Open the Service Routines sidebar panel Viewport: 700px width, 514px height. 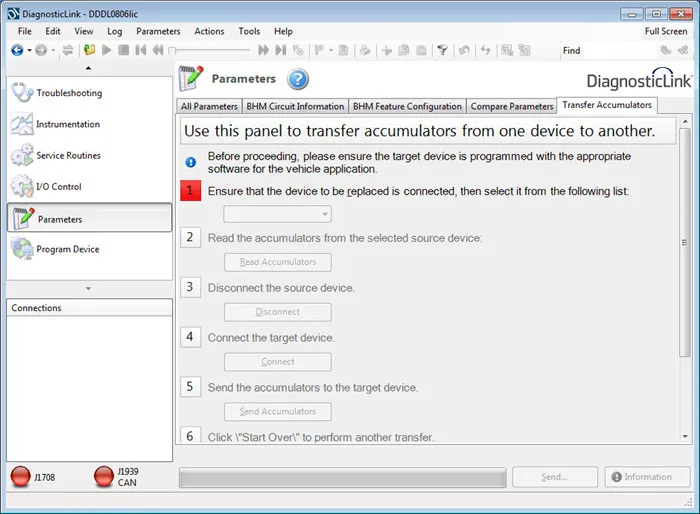pos(89,155)
